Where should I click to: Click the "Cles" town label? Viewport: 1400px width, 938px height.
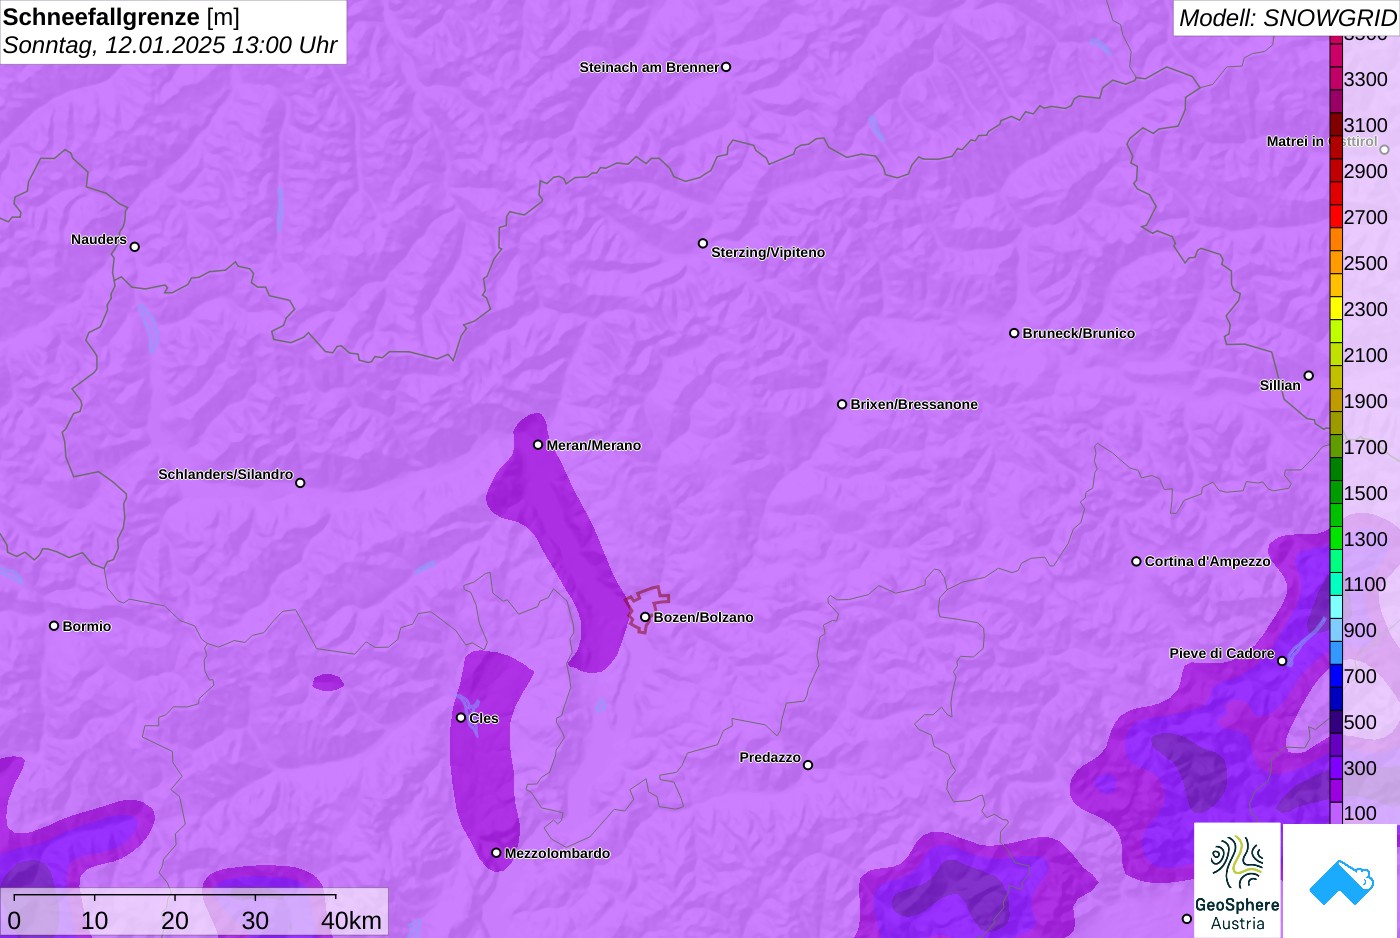[484, 718]
